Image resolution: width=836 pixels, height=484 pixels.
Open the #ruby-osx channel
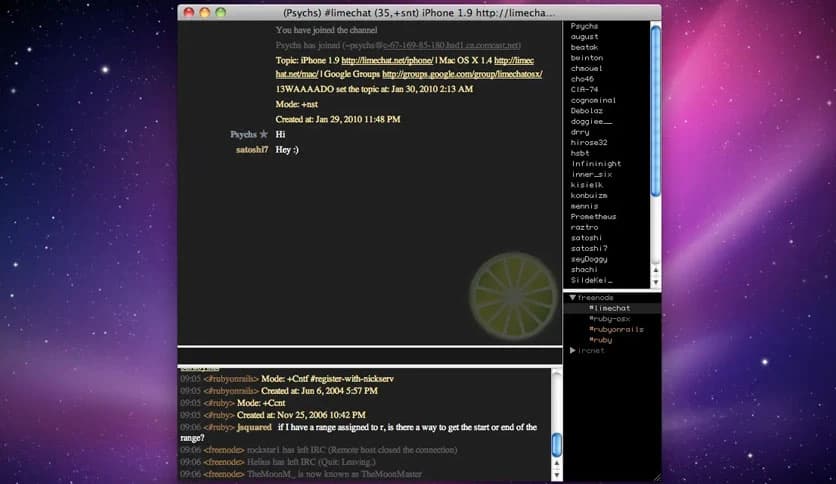(609, 319)
